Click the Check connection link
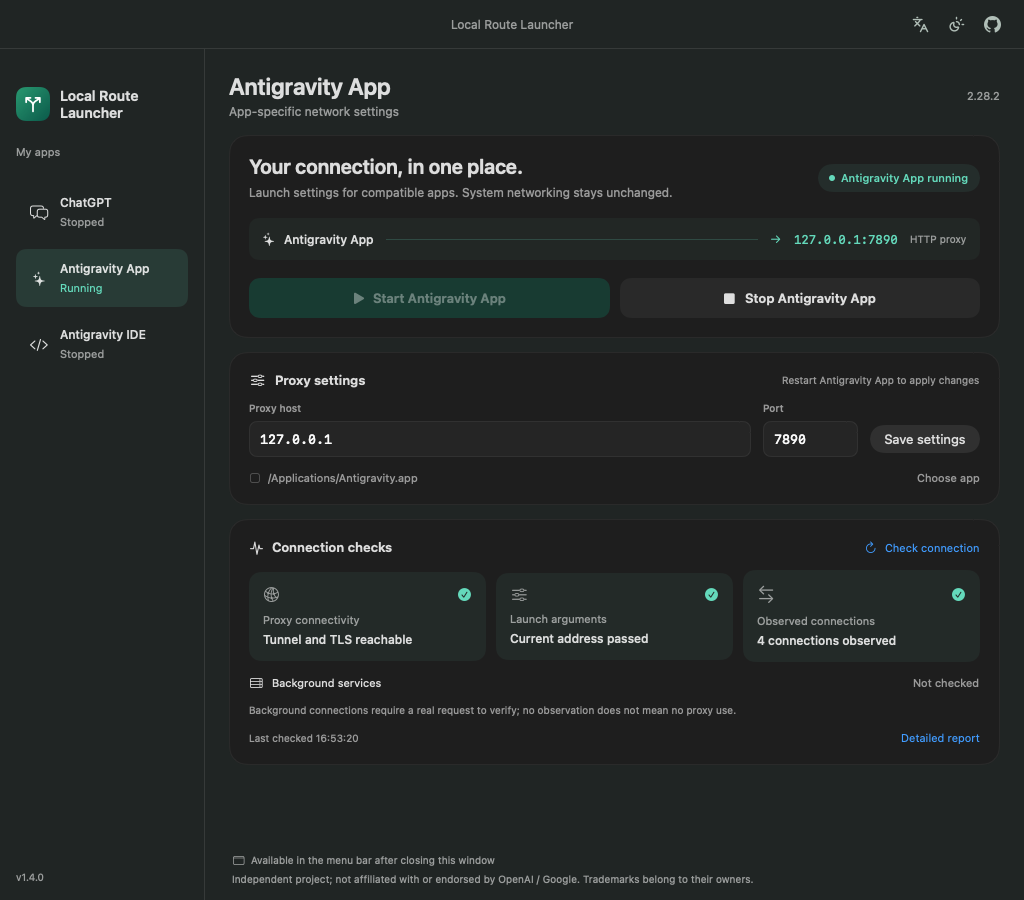The width and height of the screenshot is (1024, 900). click(931, 548)
